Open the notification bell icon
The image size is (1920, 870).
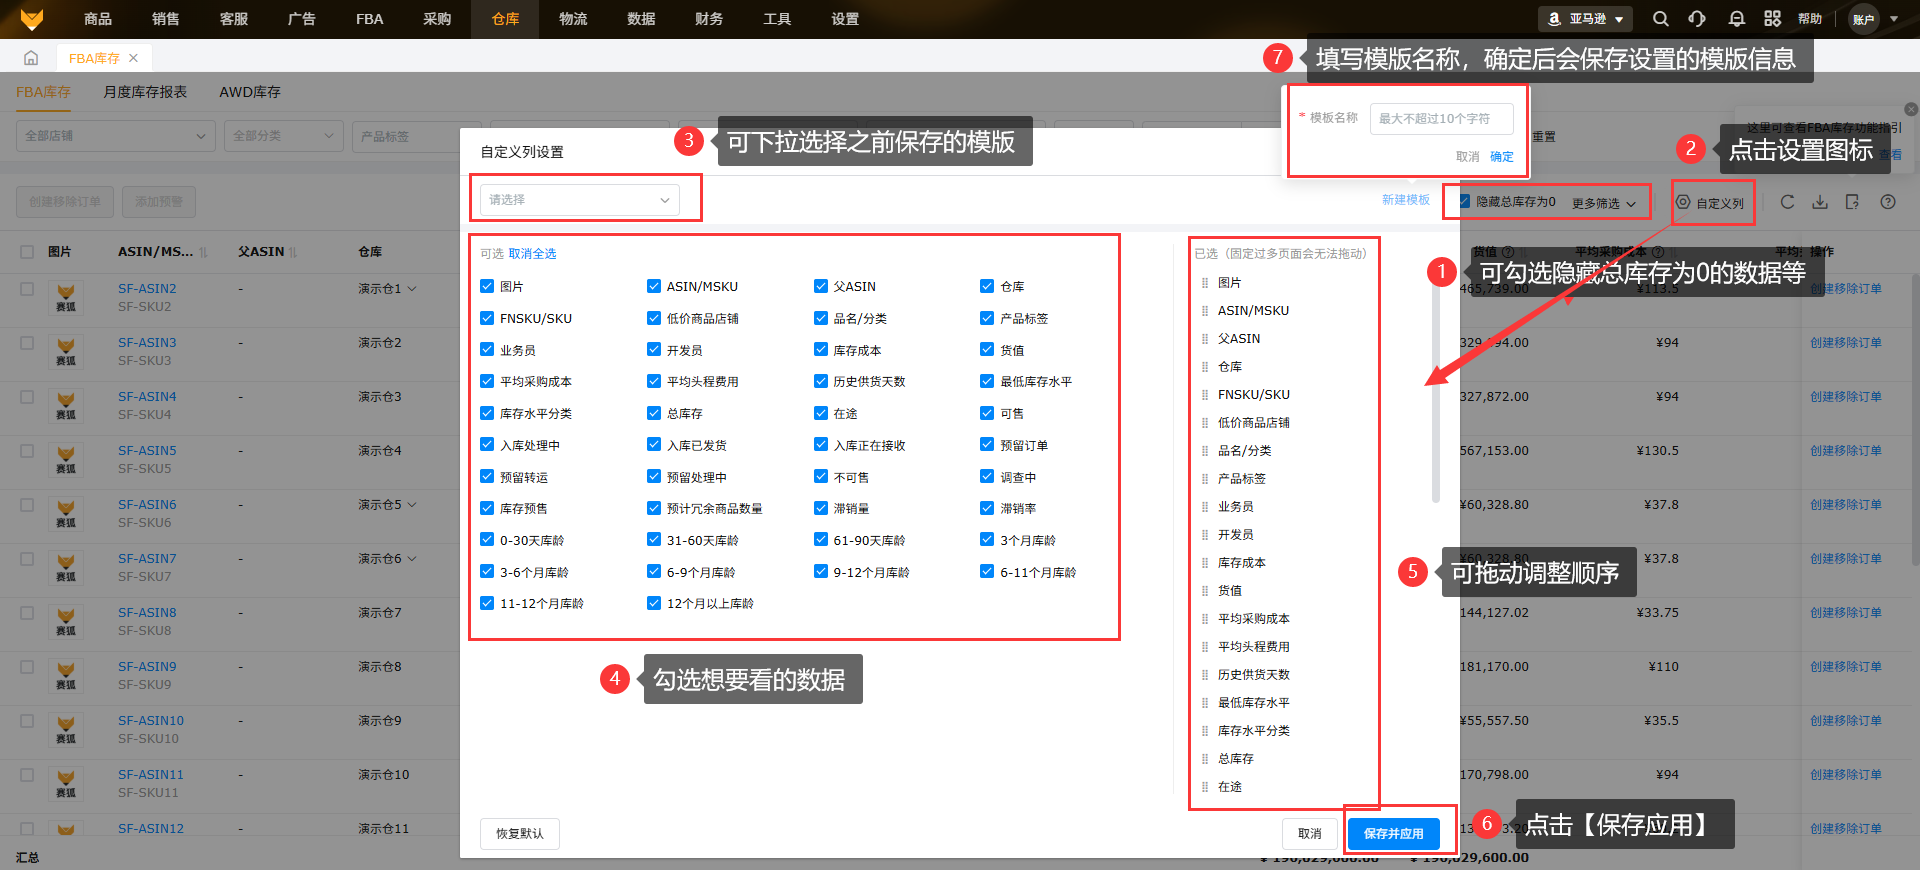coord(1736,19)
